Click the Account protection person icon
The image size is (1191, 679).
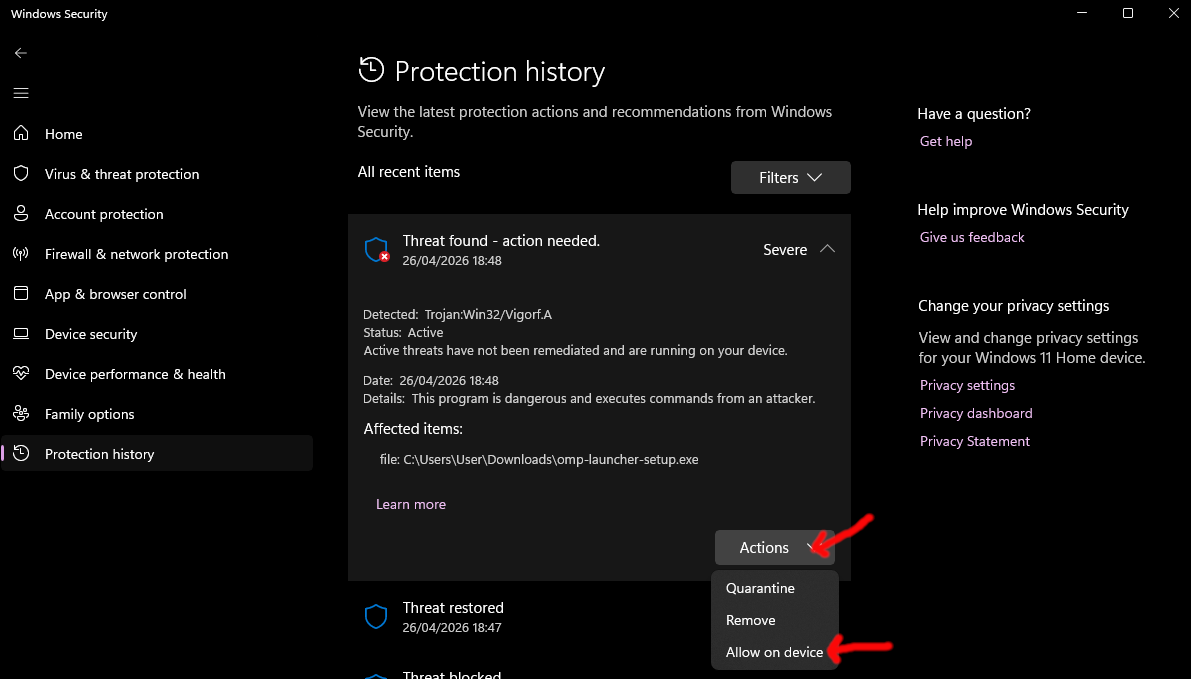[x=21, y=213]
